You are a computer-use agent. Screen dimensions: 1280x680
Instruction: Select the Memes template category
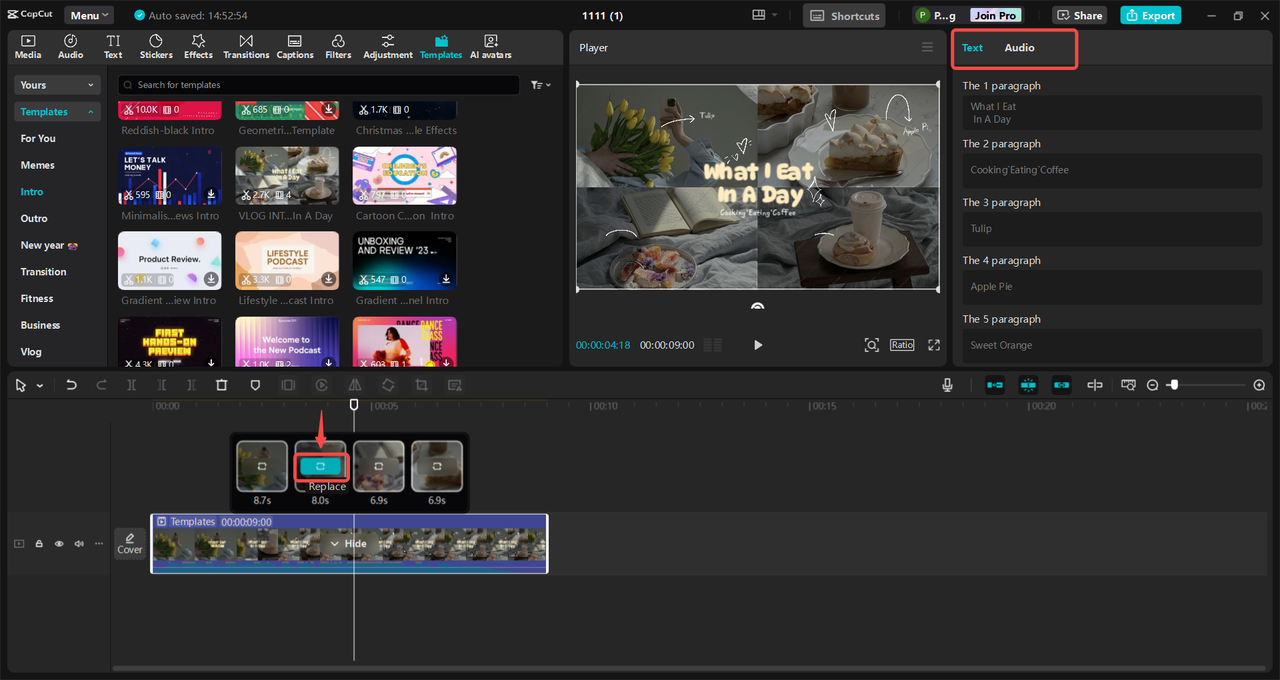(x=38, y=165)
